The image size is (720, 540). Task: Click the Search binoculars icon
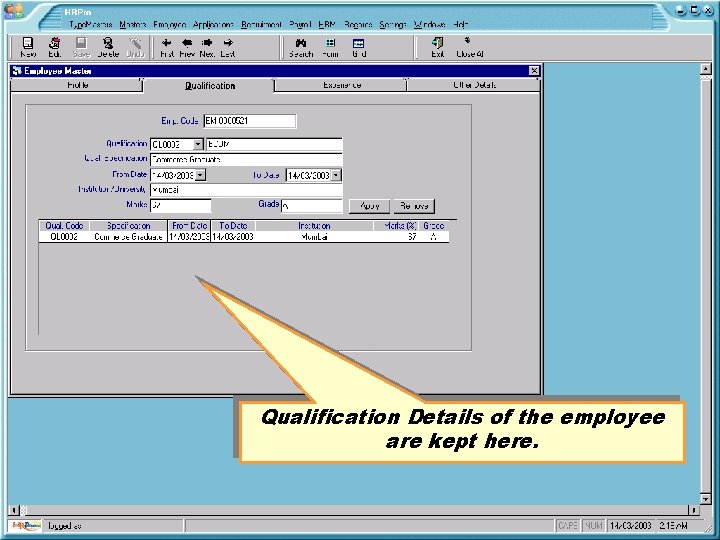(x=301, y=43)
